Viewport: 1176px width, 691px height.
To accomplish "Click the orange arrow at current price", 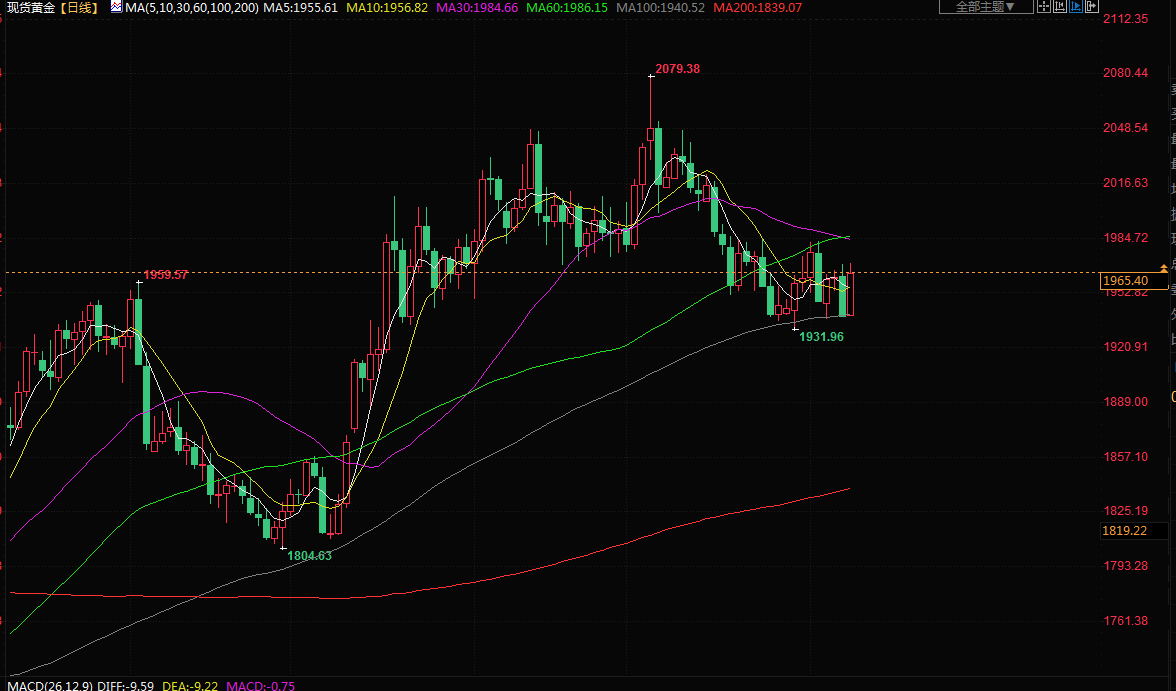I will click(1164, 267).
